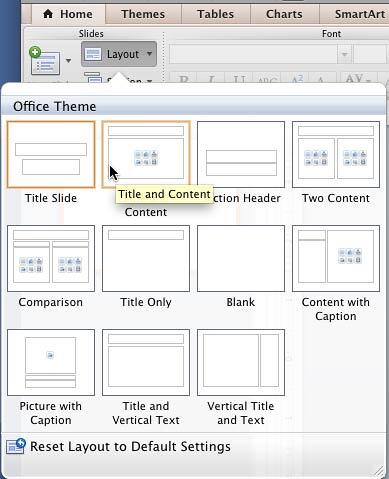389x479 pixels.
Task: Open the font name combo box
Action: (260, 54)
